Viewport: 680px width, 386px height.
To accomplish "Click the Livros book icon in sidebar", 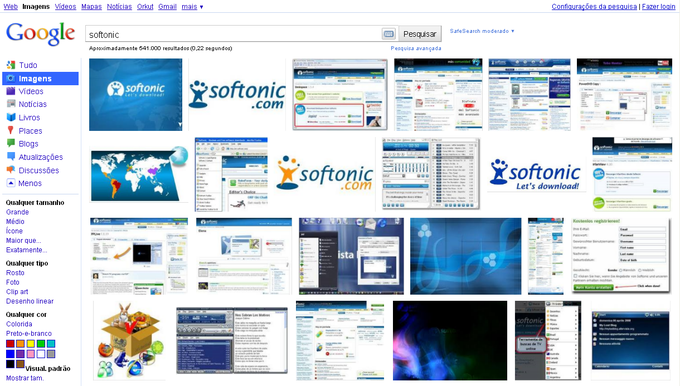I will [x=11, y=117].
